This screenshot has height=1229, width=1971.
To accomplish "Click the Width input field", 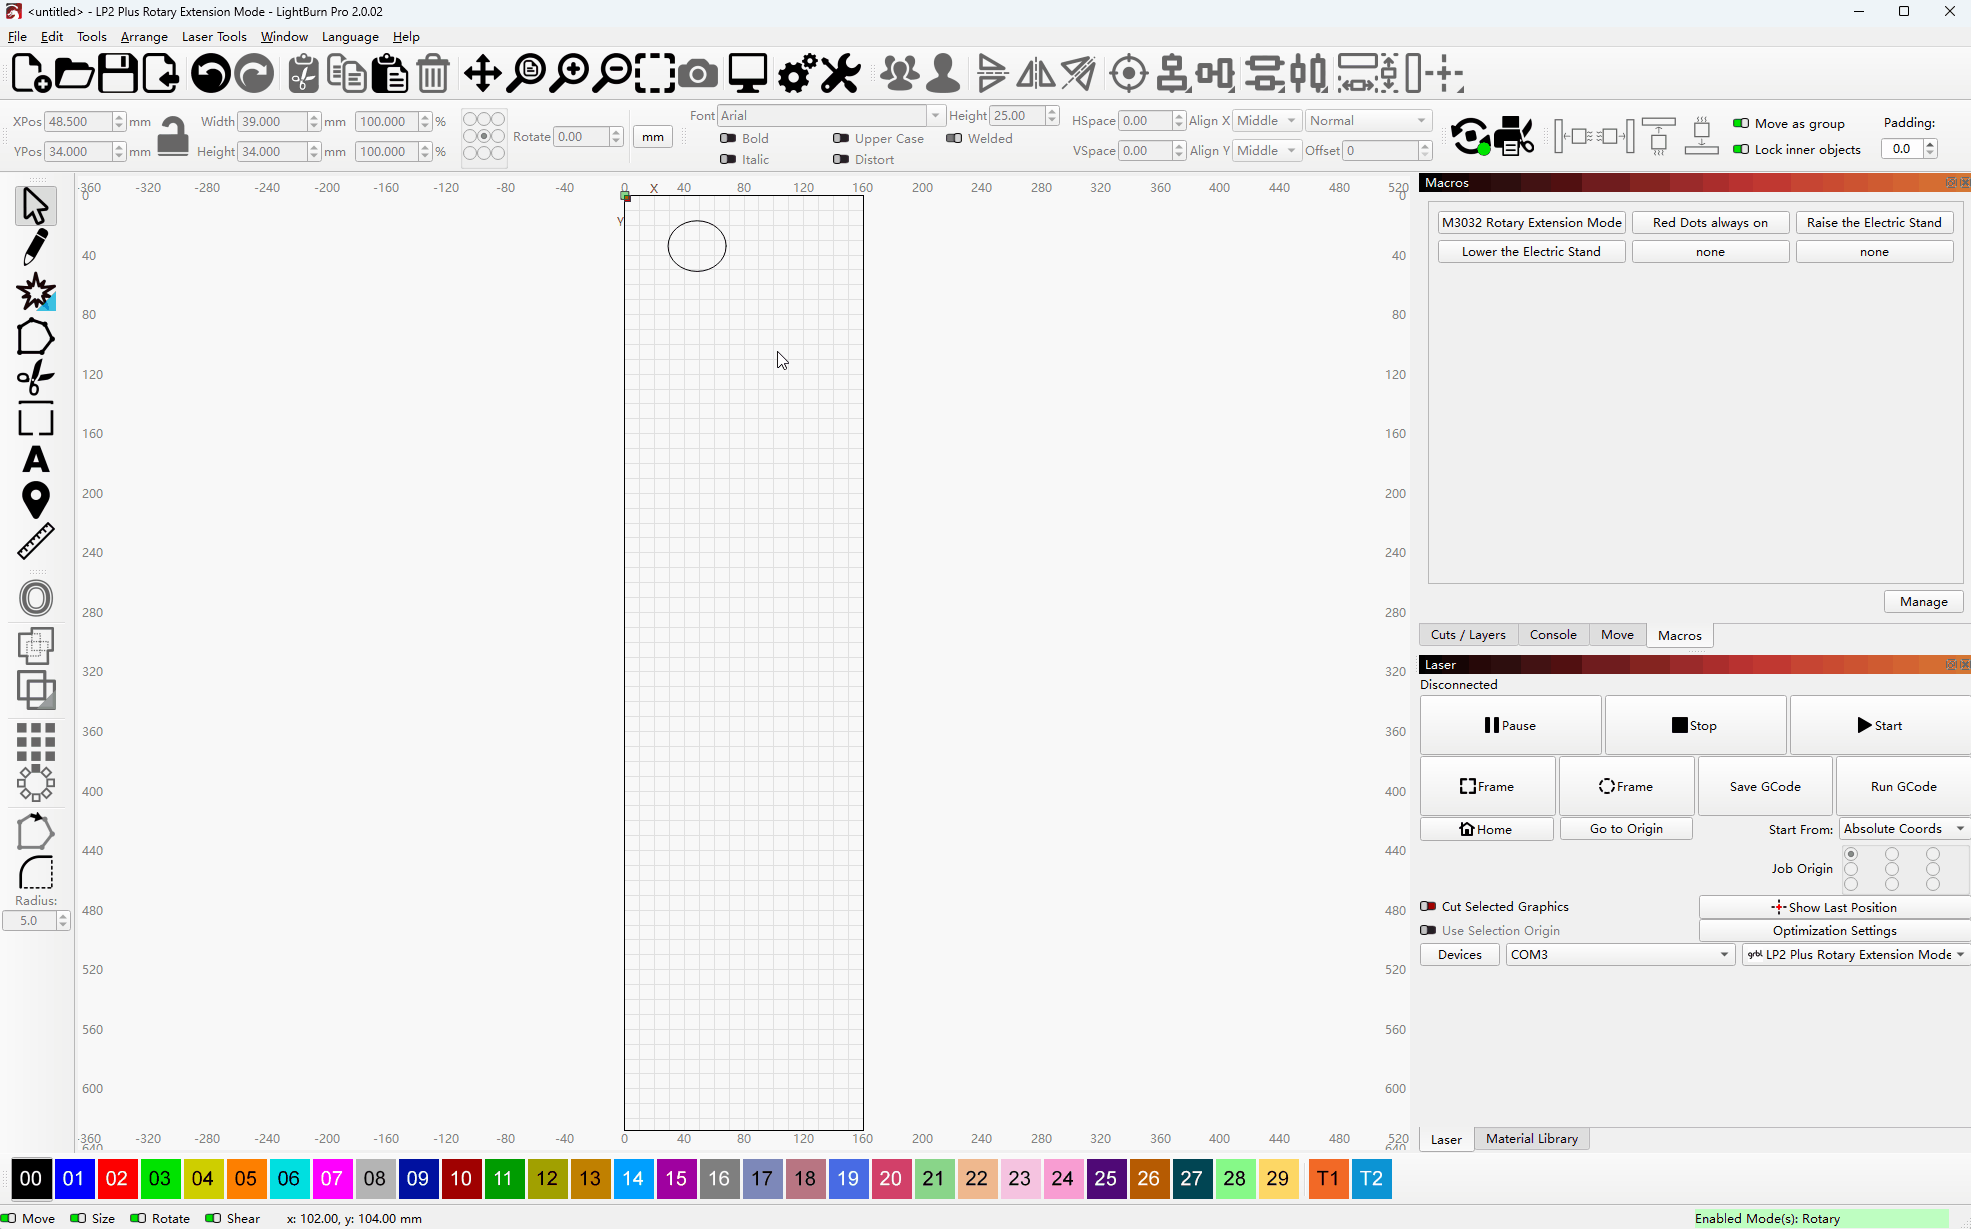I will click(x=272, y=121).
